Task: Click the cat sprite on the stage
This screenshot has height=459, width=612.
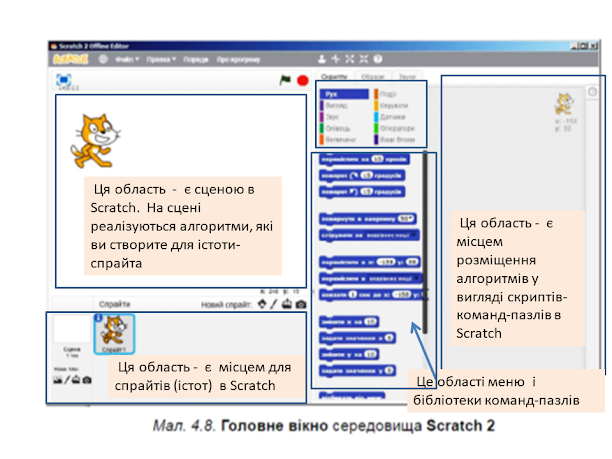Action: click(x=95, y=141)
